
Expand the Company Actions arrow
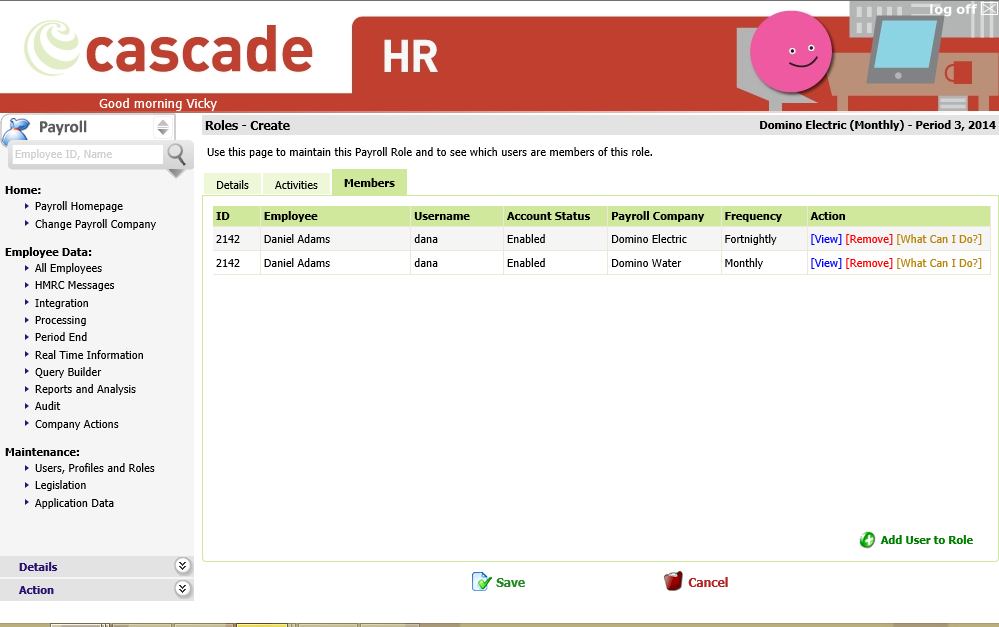pos(27,423)
